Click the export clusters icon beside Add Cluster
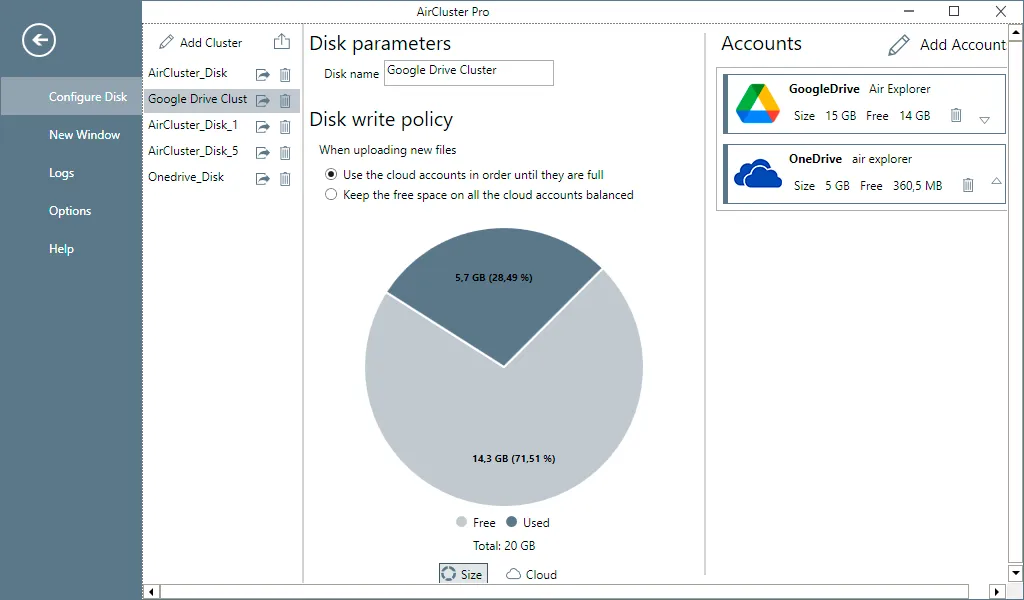 point(281,42)
